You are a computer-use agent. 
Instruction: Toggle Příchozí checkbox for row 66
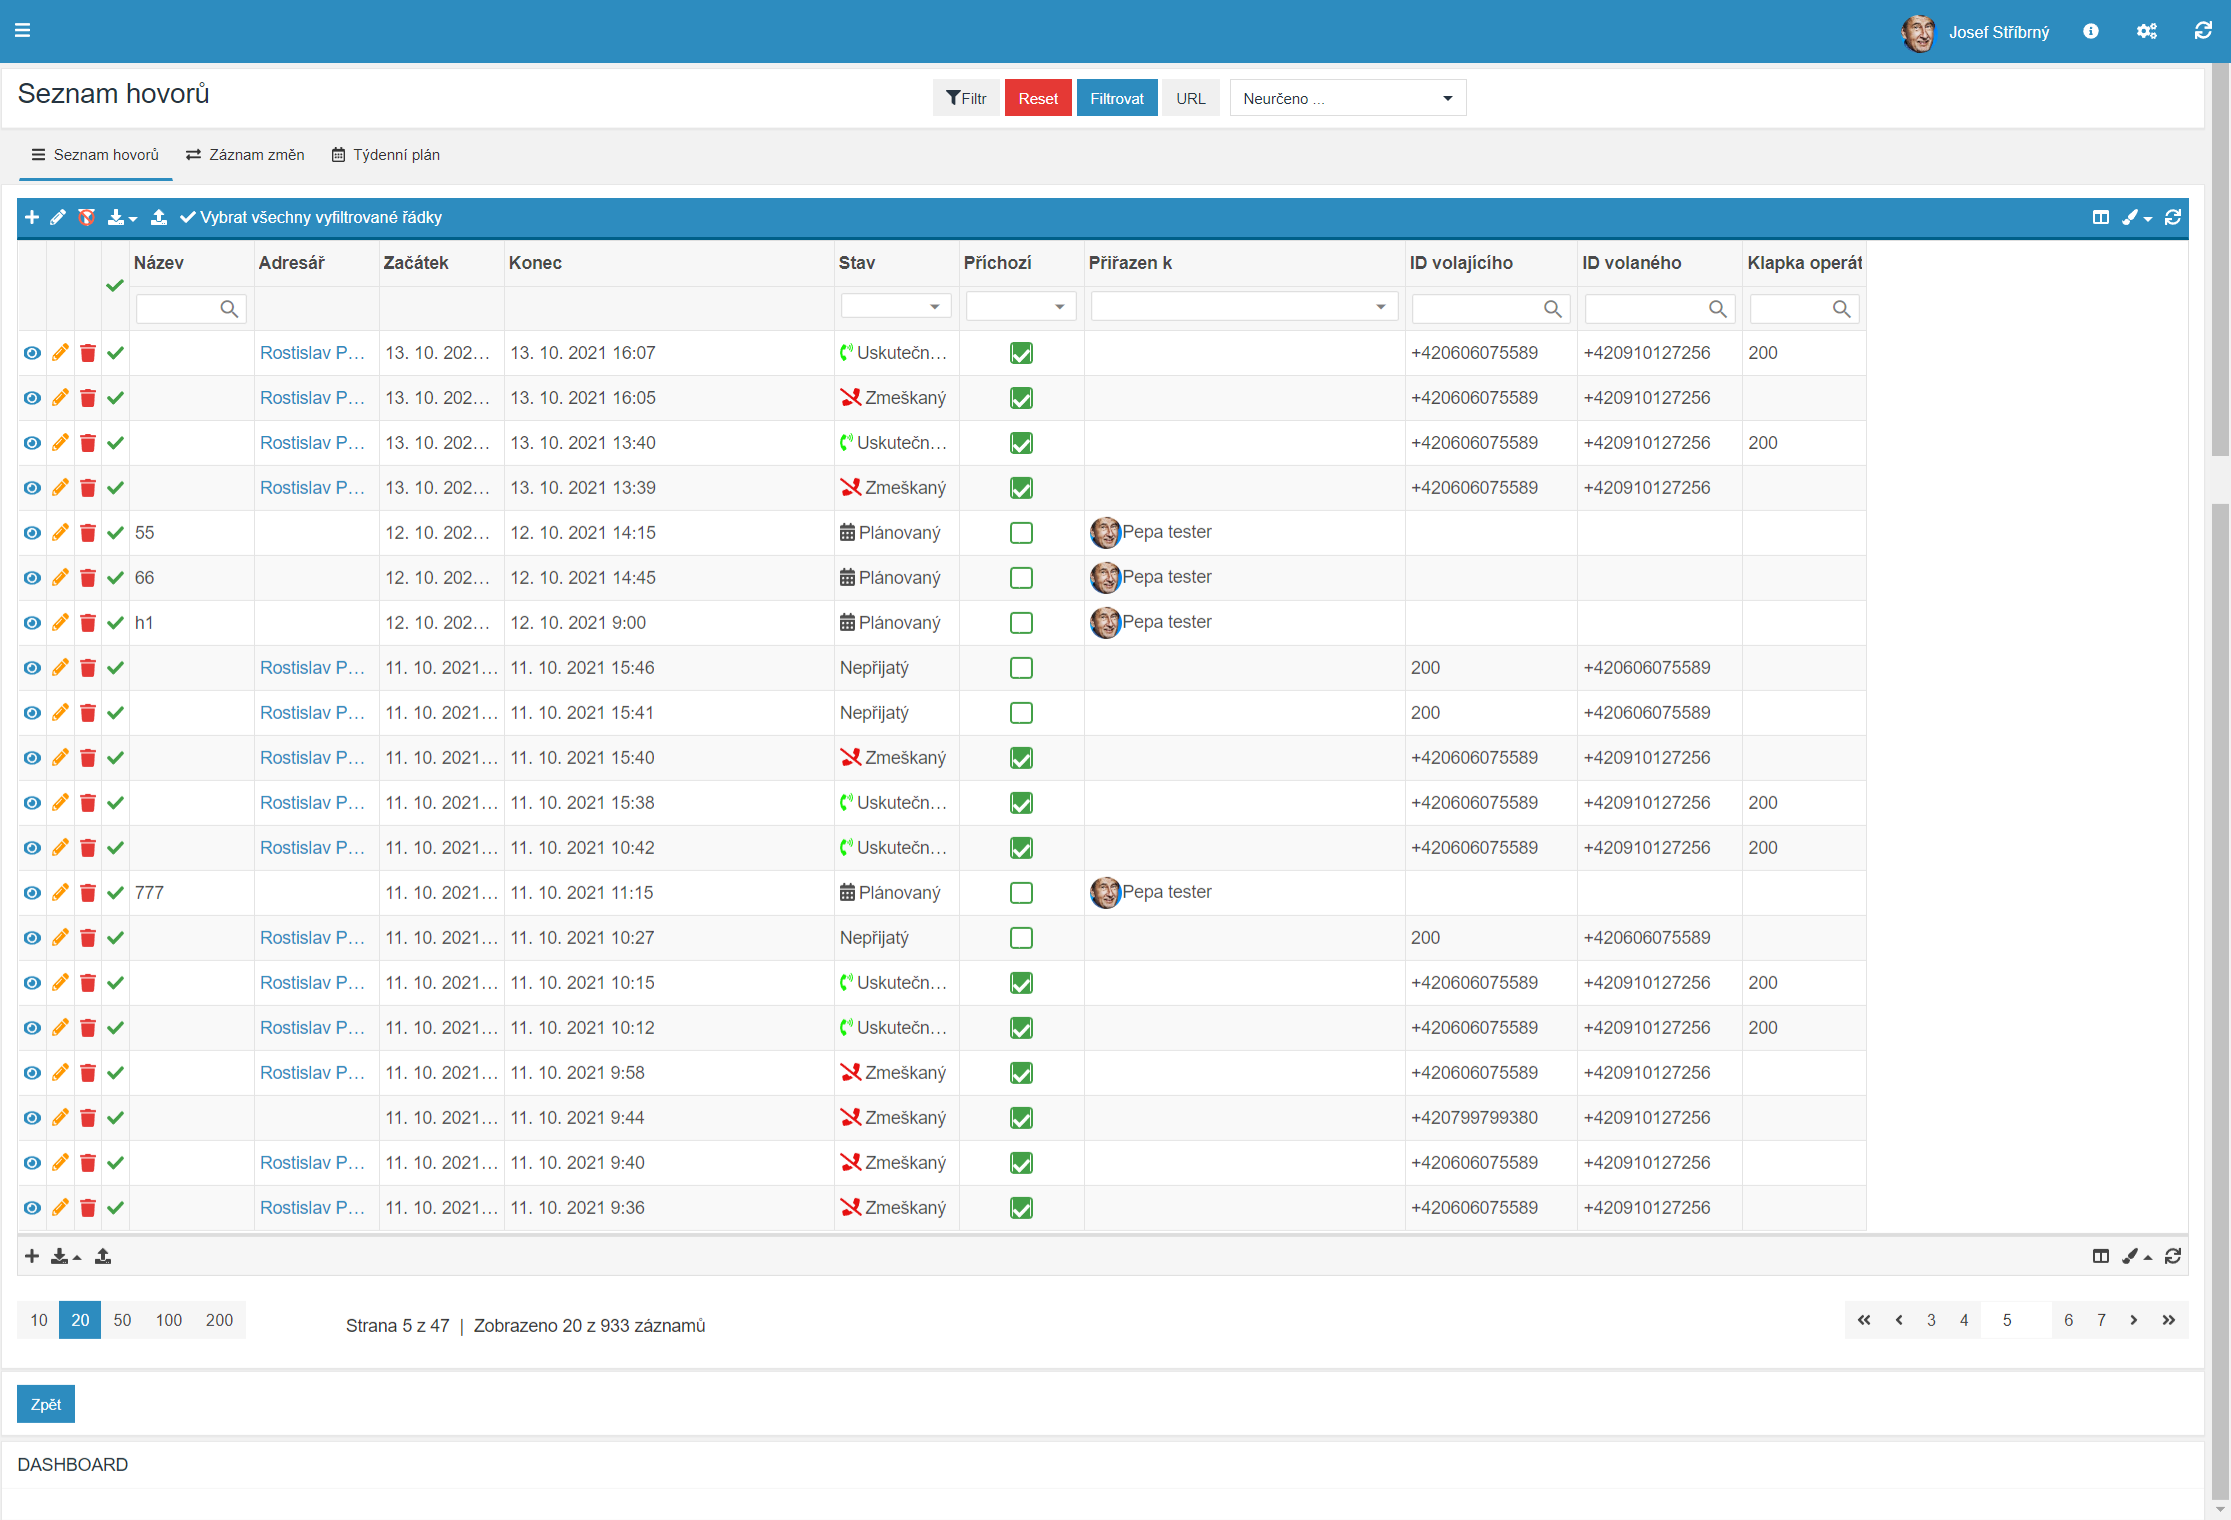[x=1021, y=578]
